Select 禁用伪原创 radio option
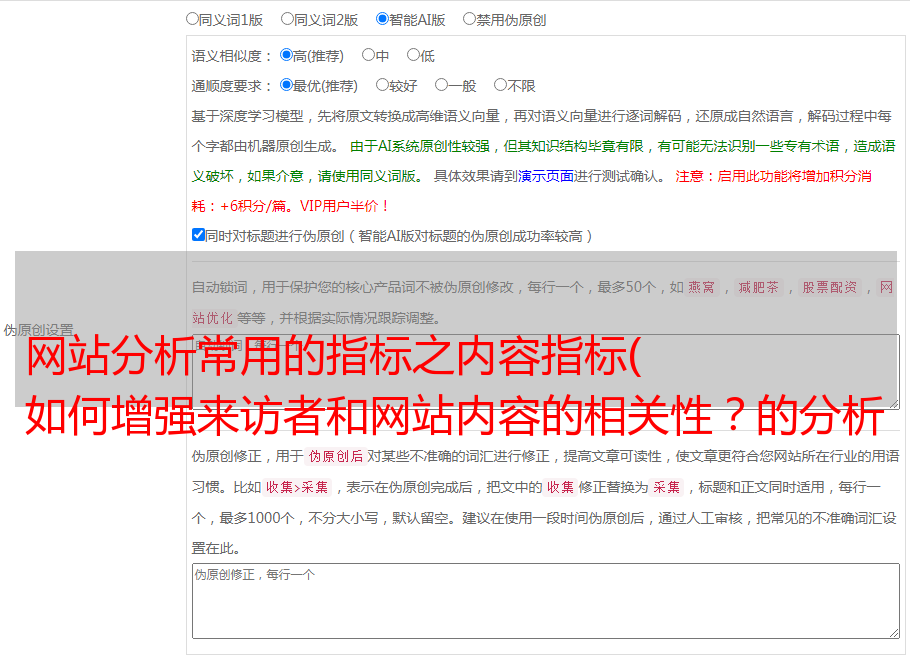The height and width of the screenshot is (658, 911). point(469,19)
